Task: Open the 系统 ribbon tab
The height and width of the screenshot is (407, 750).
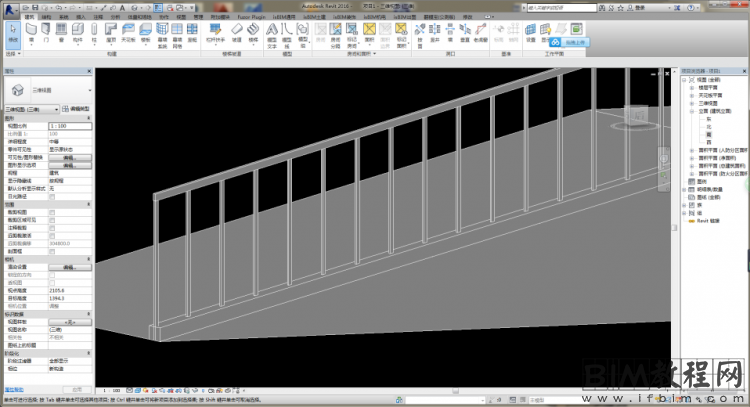Action: (64, 17)
